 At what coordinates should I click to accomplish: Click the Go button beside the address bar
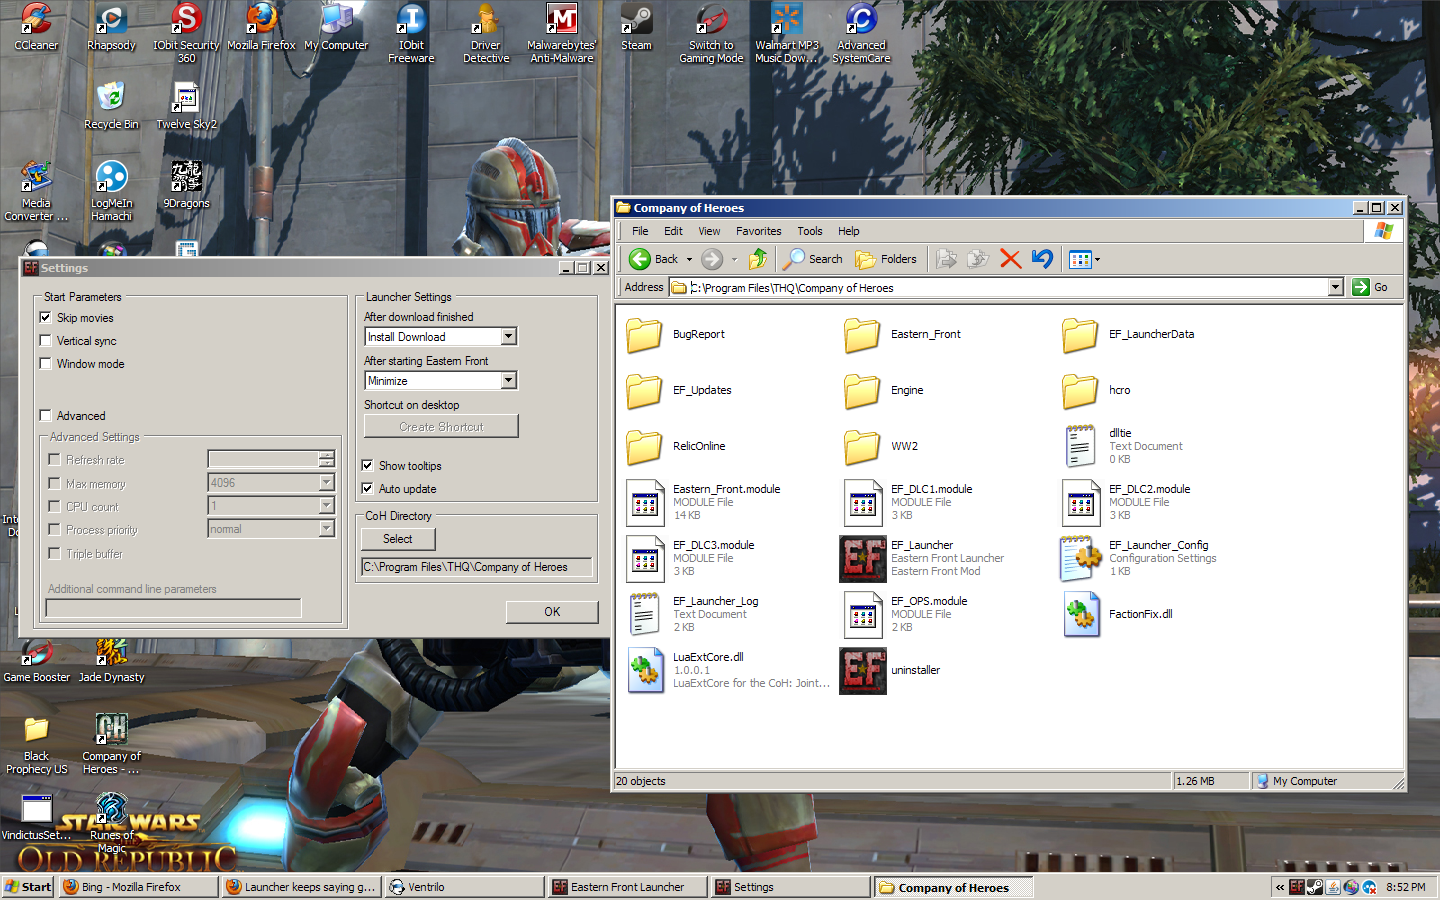pos(1370,287)
